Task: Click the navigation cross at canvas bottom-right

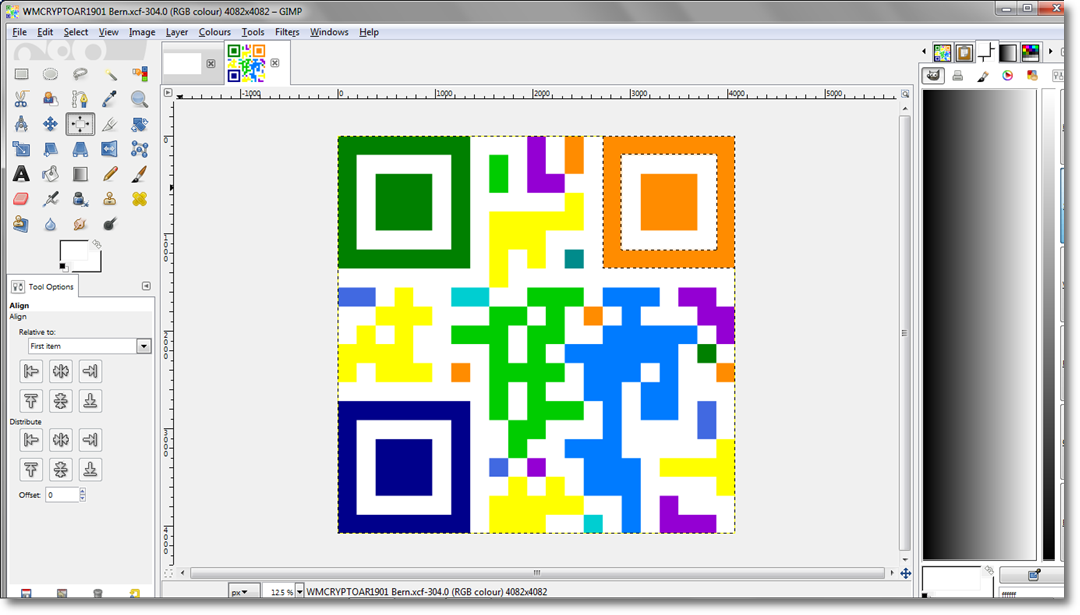Action: click(906, 573)
